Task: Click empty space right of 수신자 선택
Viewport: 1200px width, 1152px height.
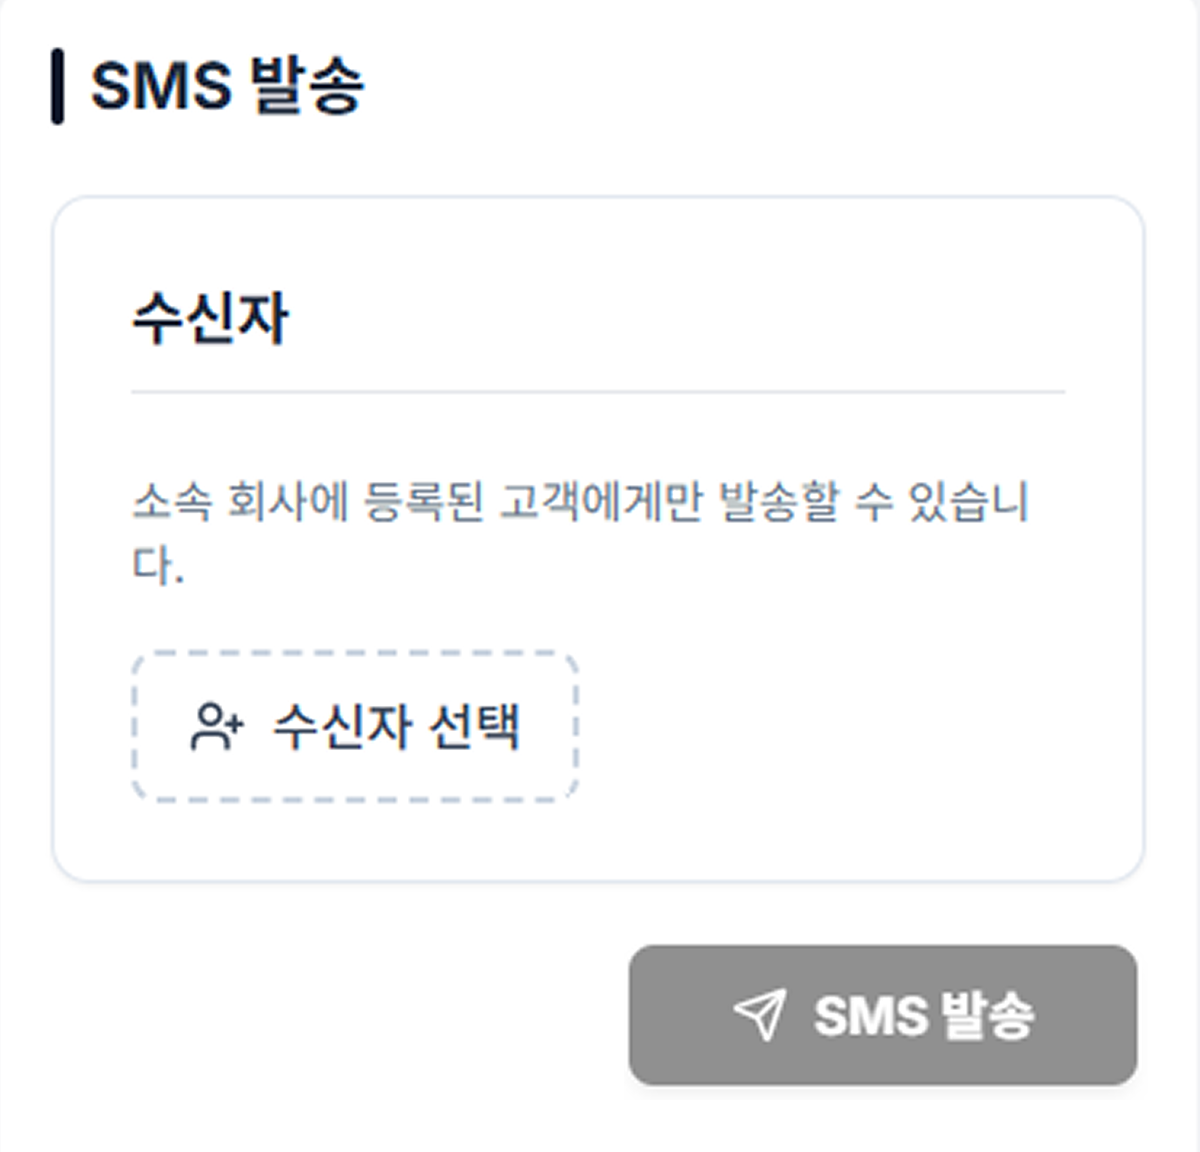Action: (850, 727)
